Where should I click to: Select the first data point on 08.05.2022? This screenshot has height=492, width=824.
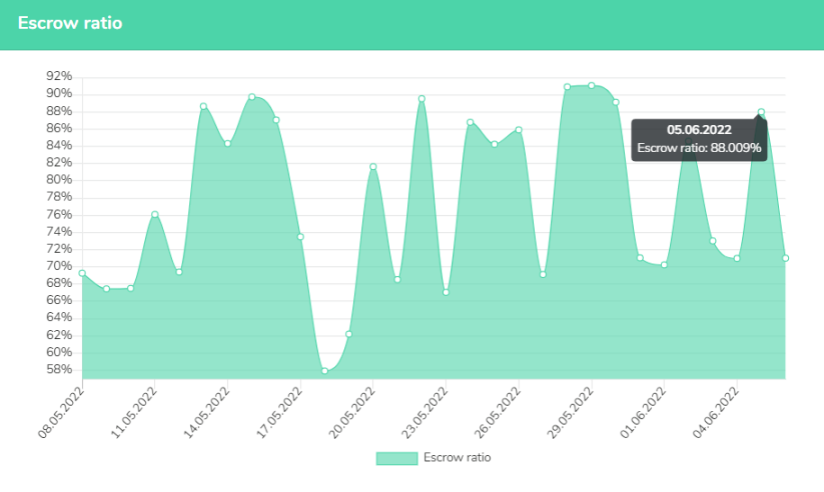pyautogui.click(x=82, y=273)
